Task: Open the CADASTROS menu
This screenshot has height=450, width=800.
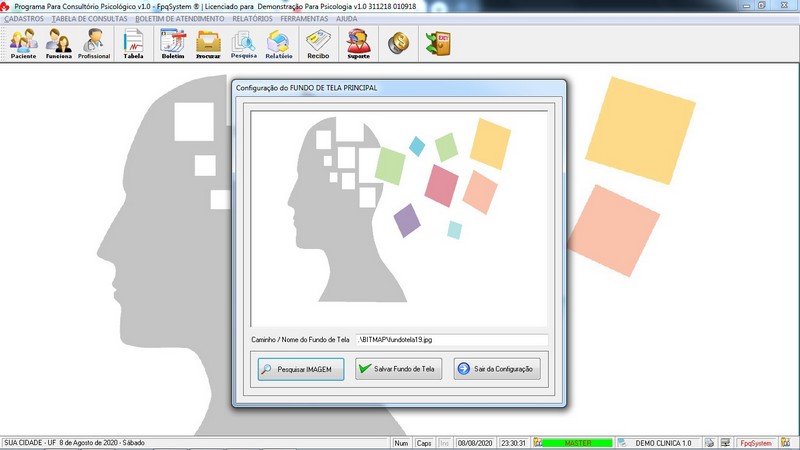Action: tap(24, 19)
